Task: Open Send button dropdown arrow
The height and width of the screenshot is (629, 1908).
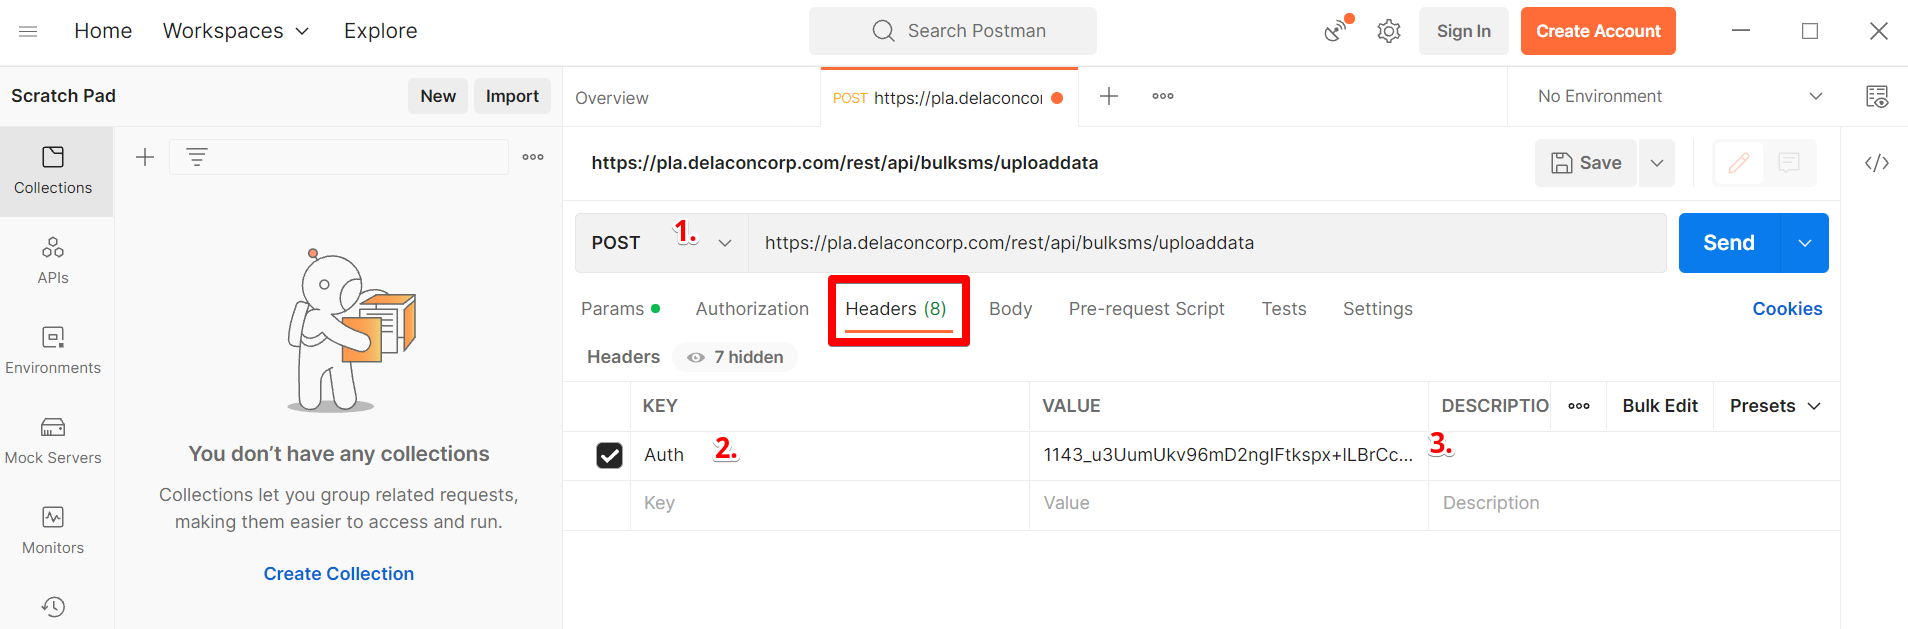Action: (x=1805, y=243)
